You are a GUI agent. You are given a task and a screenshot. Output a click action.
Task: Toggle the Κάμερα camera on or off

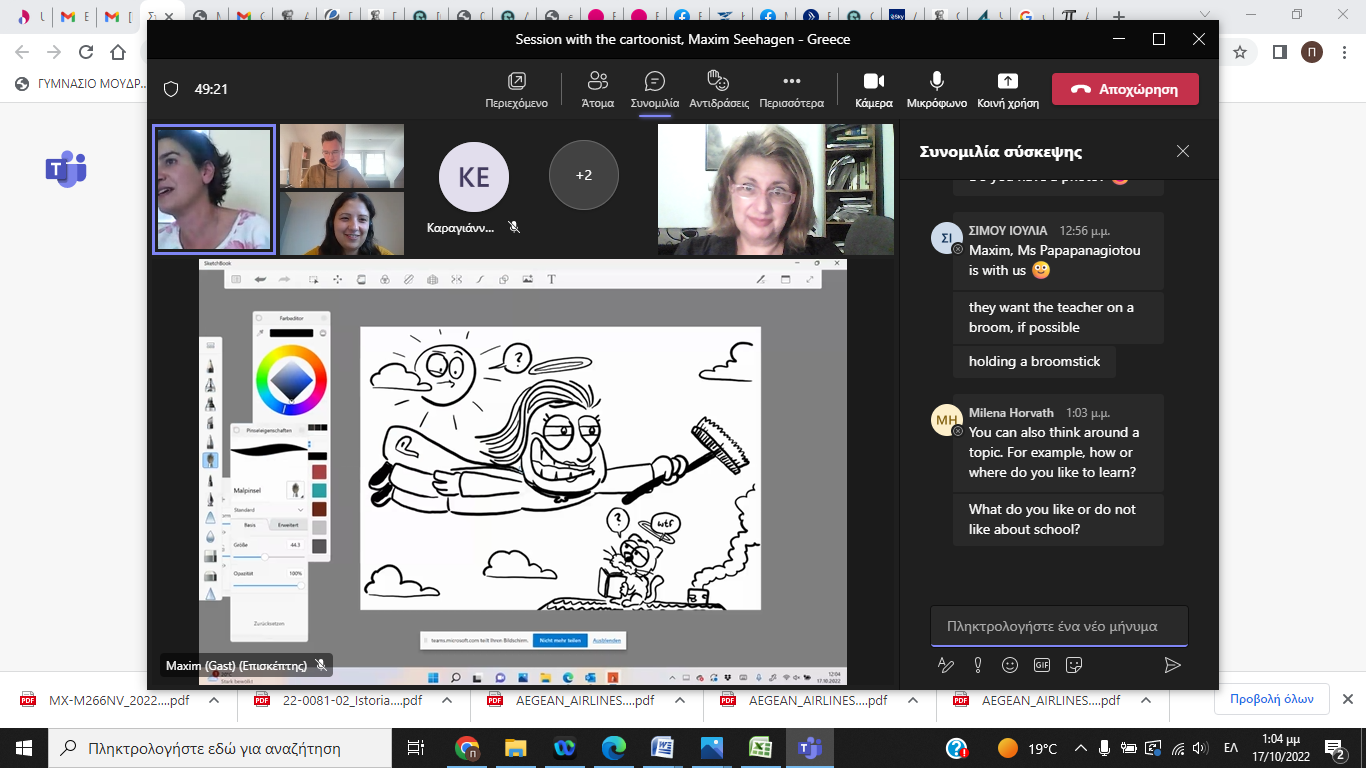pyautogui.click(x=873, y=89)
